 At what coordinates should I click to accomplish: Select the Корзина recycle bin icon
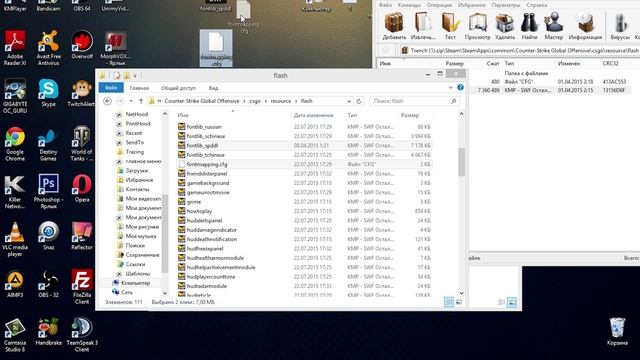pyautogui.click(x=617, y=331)
